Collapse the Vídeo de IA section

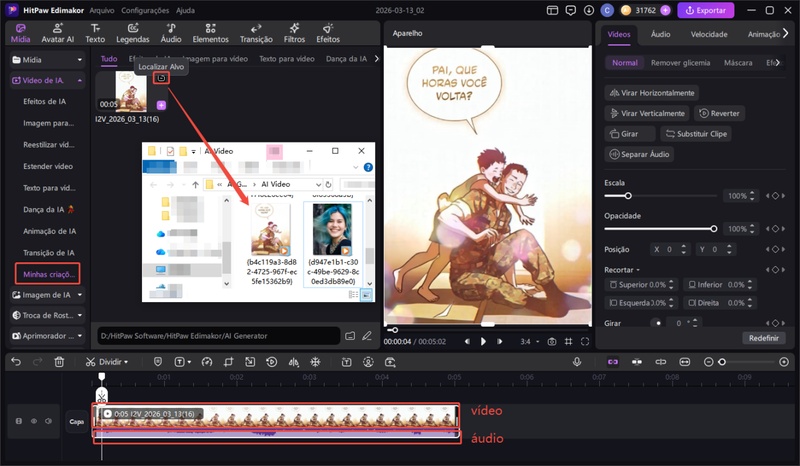tap(80, 81)
